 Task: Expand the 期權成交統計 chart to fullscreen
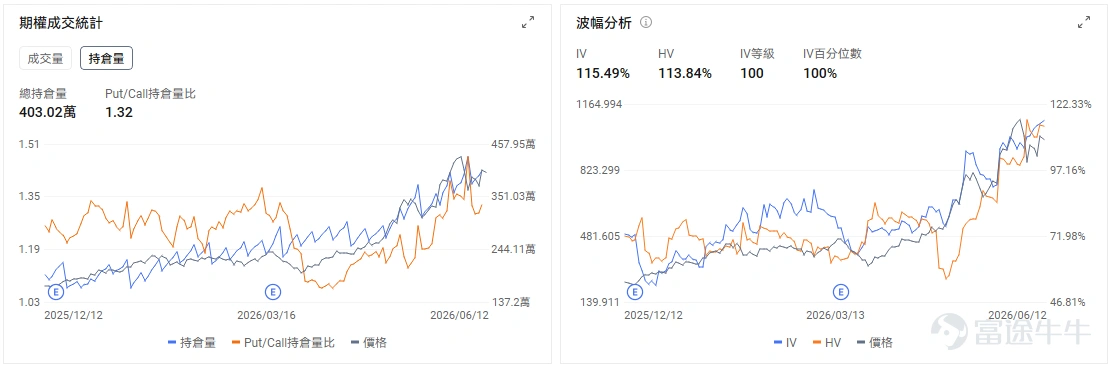pos(528,23)
